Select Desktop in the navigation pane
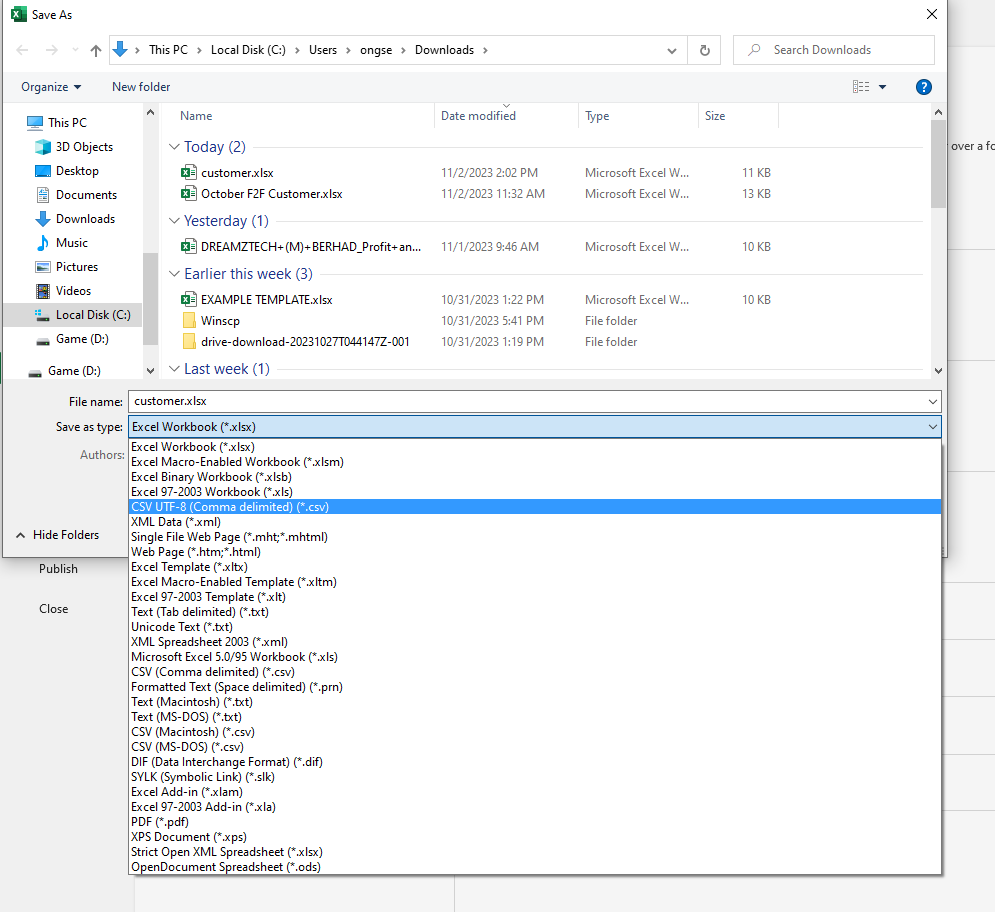This screenshot has height=912, width=995. (x=67, y=171)
